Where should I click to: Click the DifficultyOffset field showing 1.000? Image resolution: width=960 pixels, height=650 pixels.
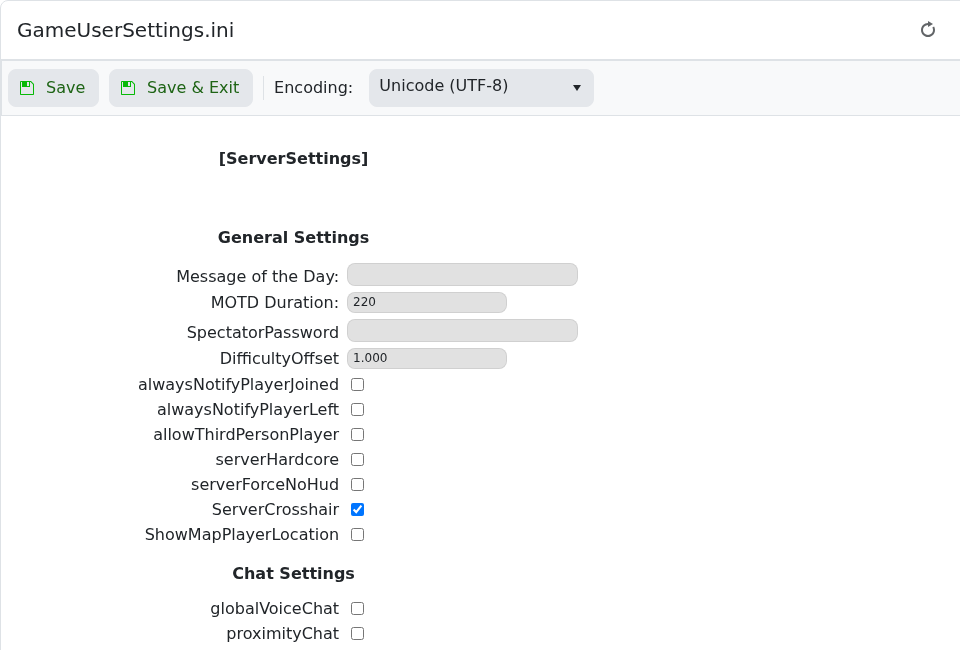click(427, 358)
